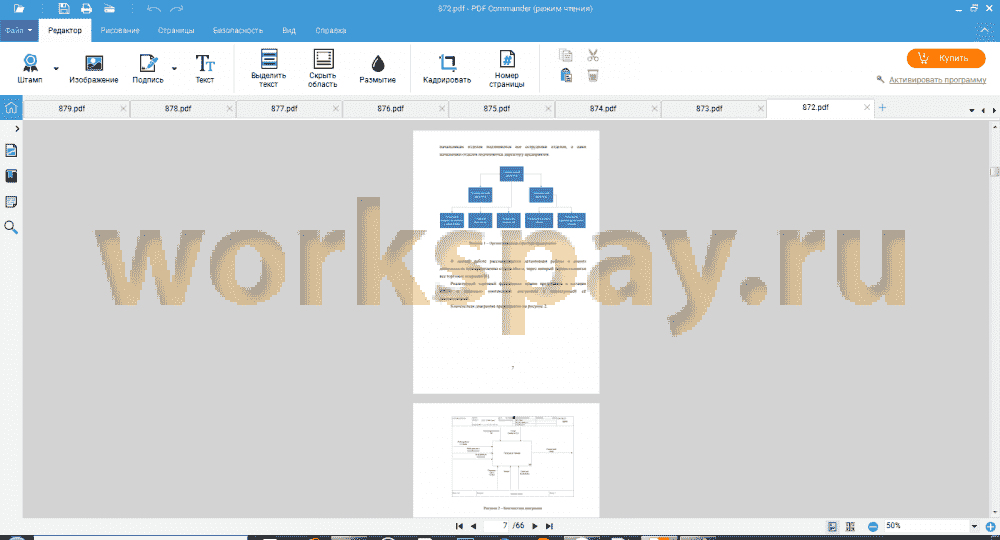Screen dimensions: 1000x540
Task: Switch to the 874.pdf document tab
Action: coord(603,108)
